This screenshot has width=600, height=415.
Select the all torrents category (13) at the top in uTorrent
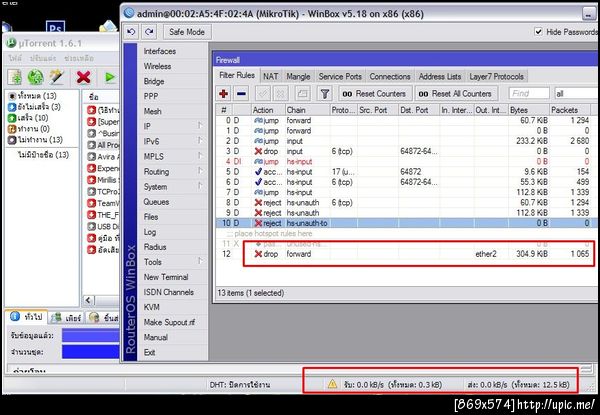(32, 96)
